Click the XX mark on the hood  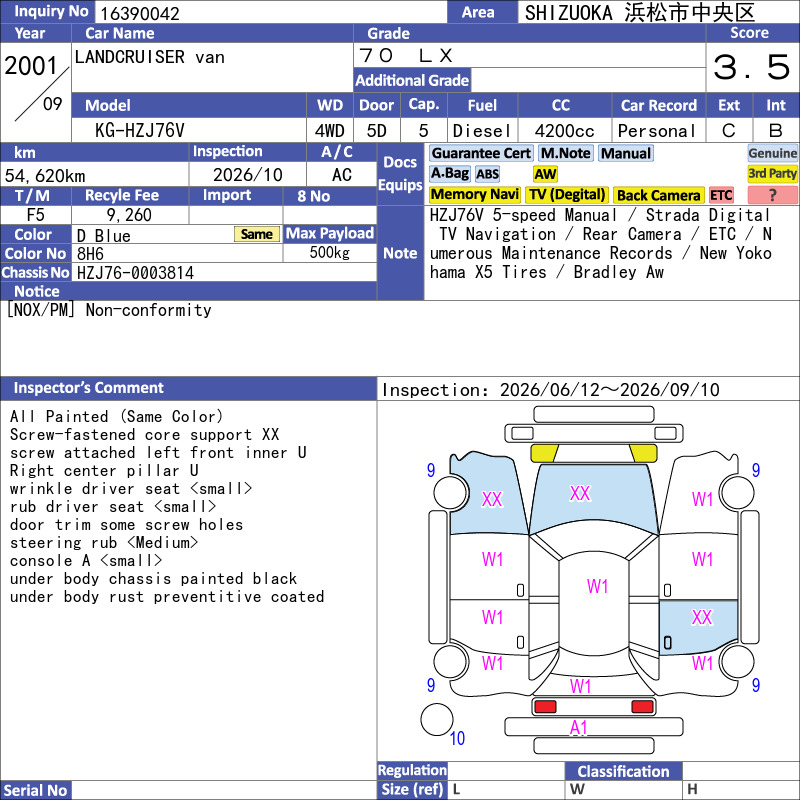click(x=580, y=493)
